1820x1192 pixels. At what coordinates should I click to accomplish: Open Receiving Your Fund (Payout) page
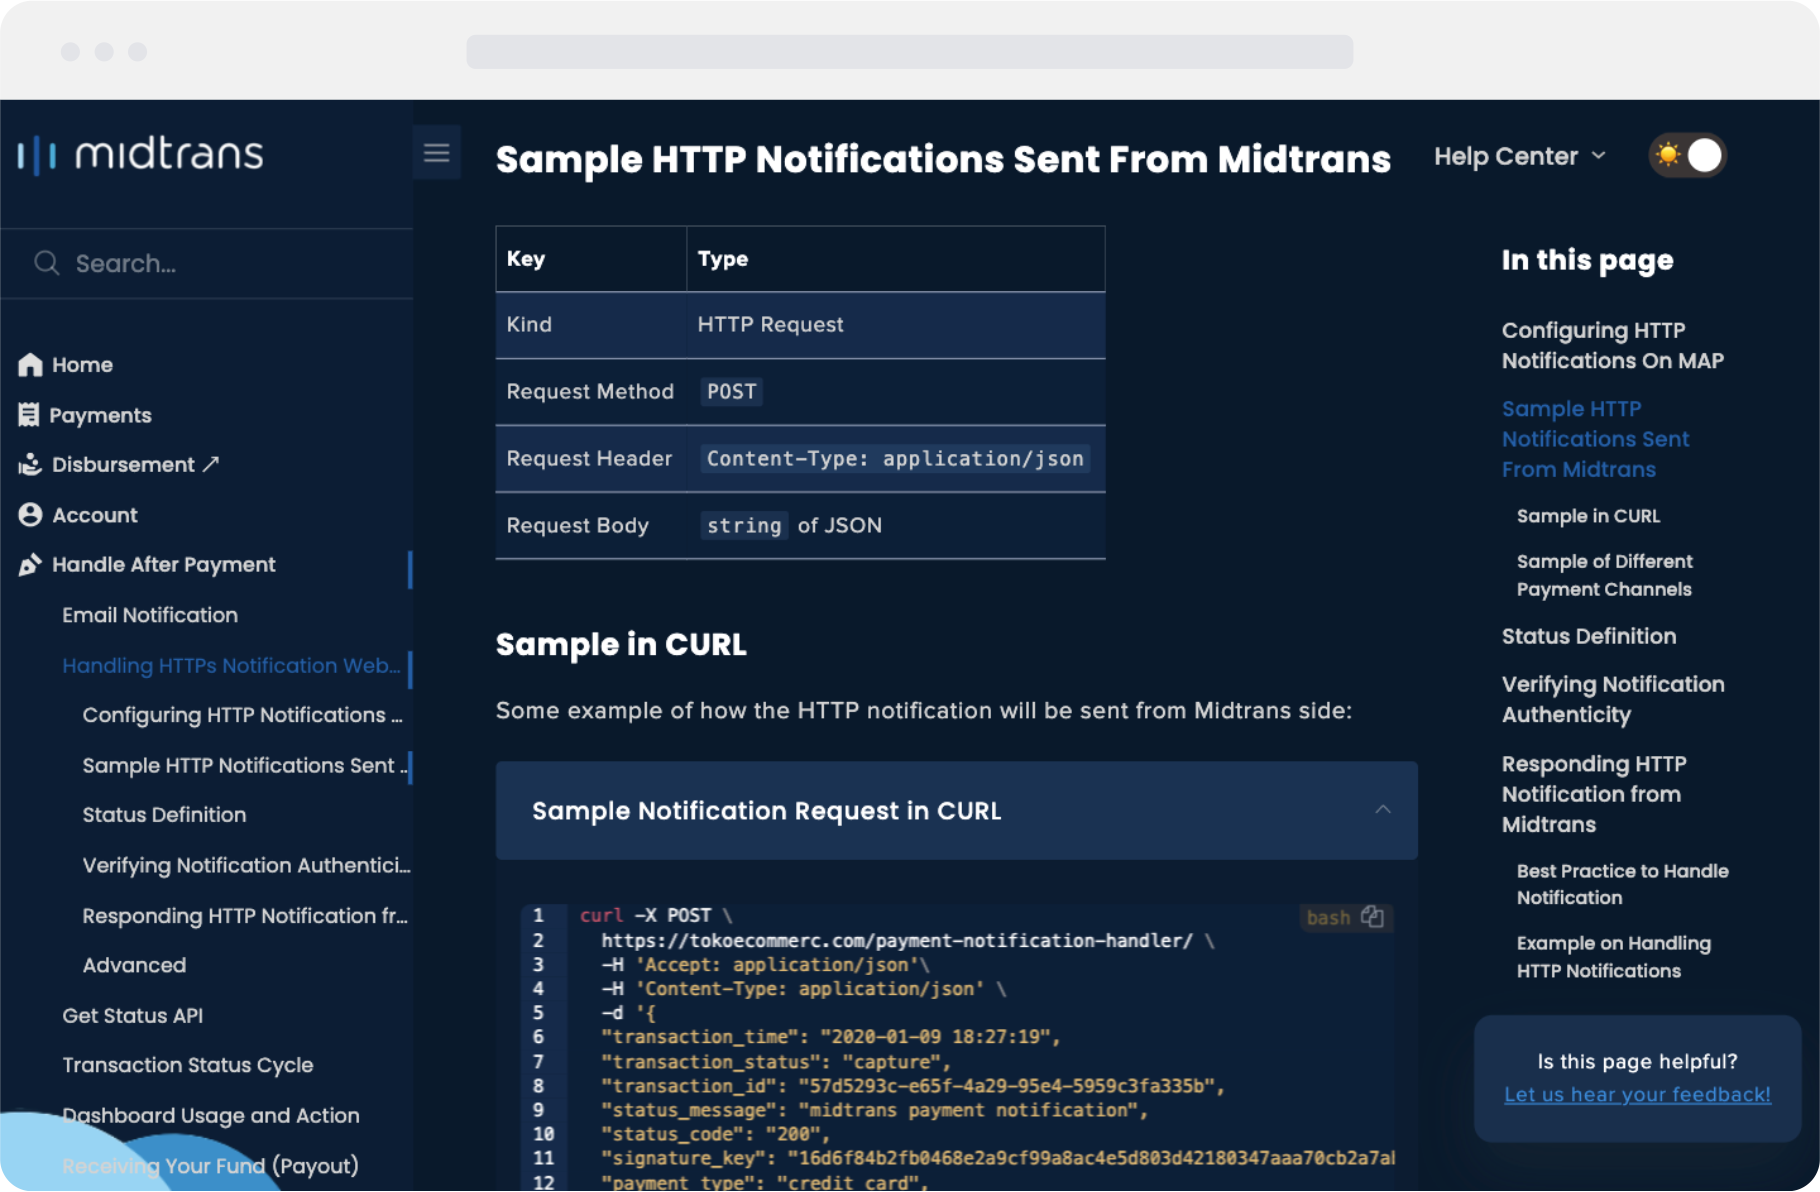[210, 1165]
